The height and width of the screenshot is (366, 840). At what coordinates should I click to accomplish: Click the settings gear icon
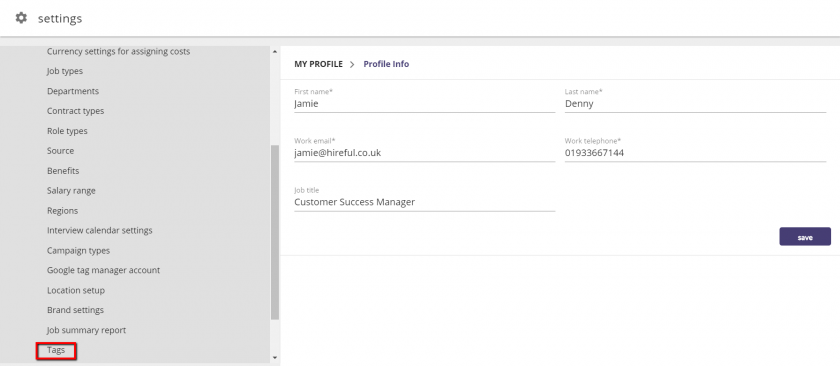point(21,18)
